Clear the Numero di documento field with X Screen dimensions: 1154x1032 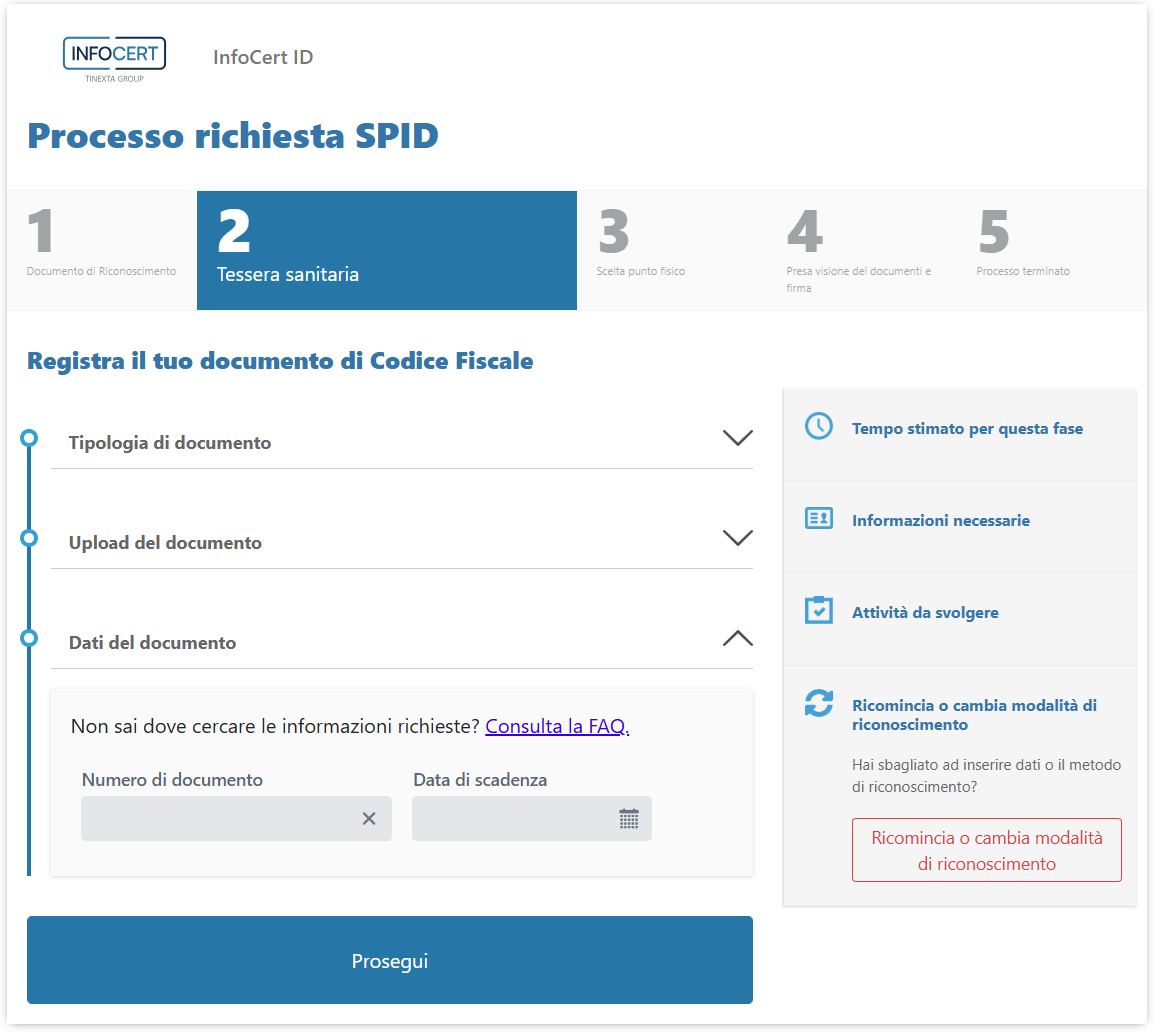(x=369, y=819)
